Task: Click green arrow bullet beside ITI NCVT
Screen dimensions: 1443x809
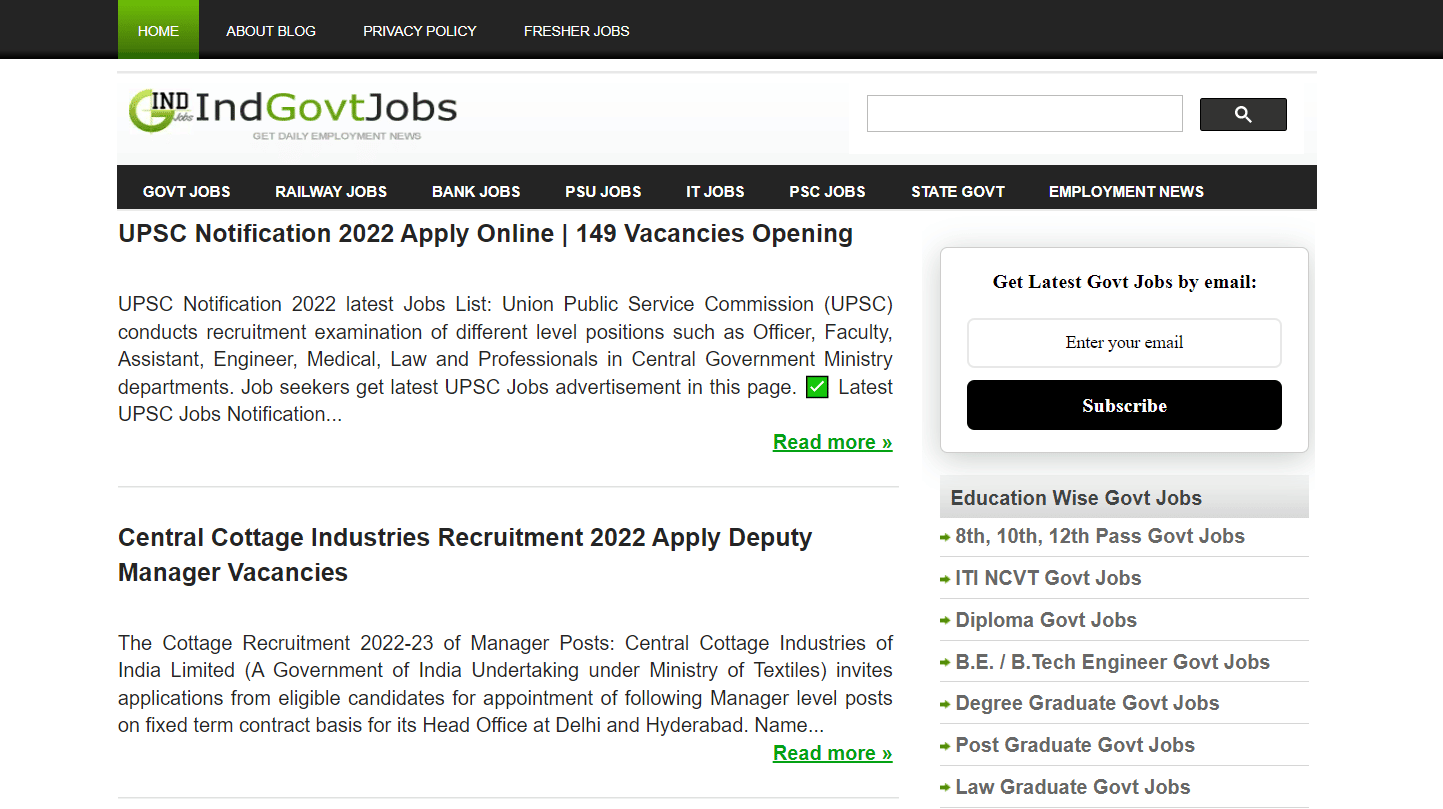Action: tap(945, 580)
